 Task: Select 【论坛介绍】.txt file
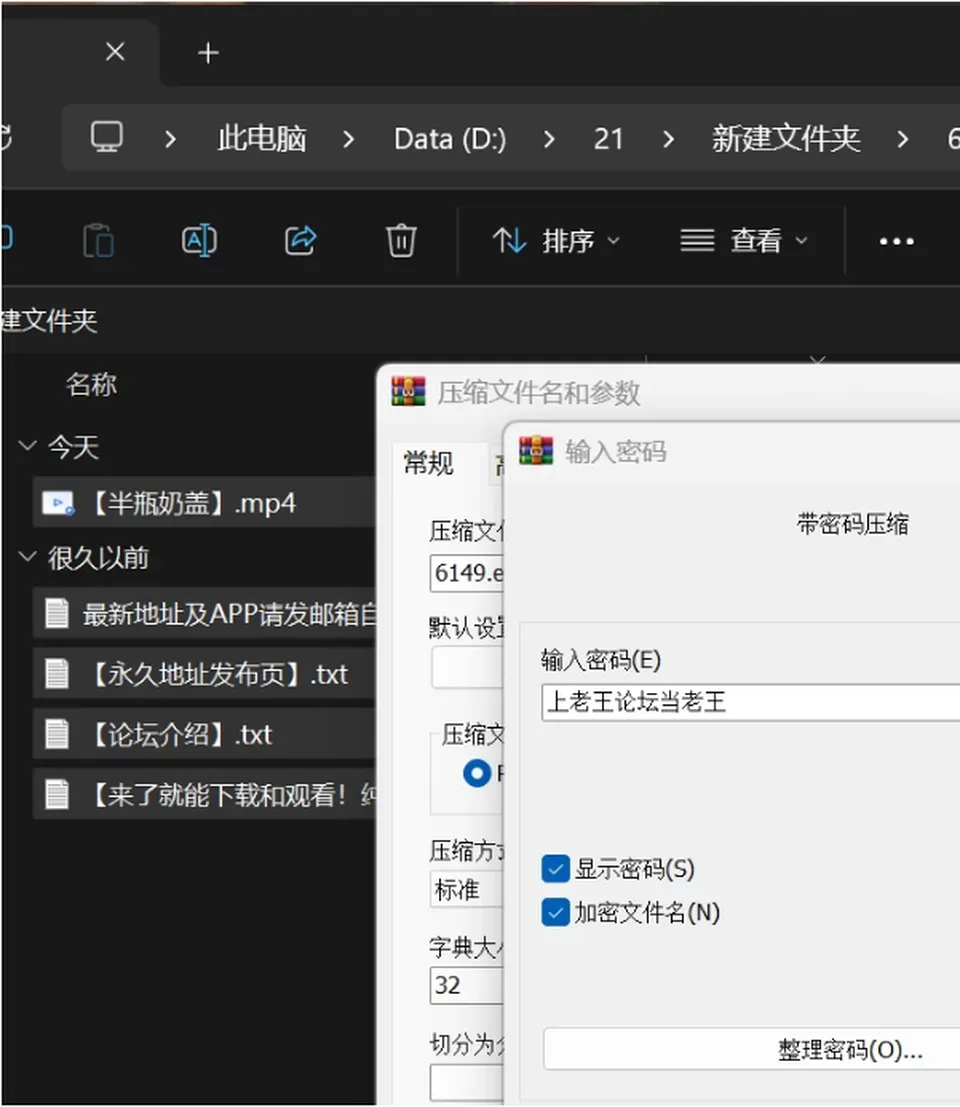click(x=204, y=734)
